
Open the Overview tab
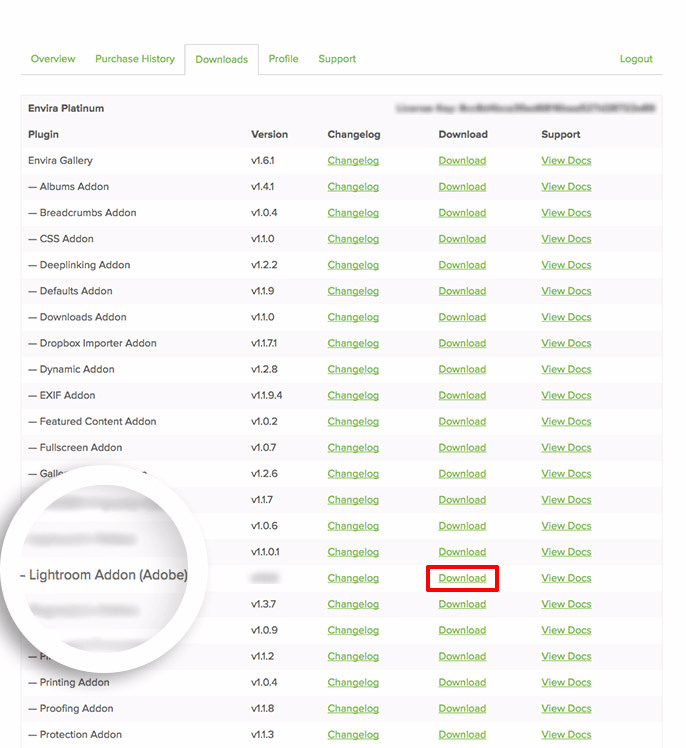pos(53,59)
